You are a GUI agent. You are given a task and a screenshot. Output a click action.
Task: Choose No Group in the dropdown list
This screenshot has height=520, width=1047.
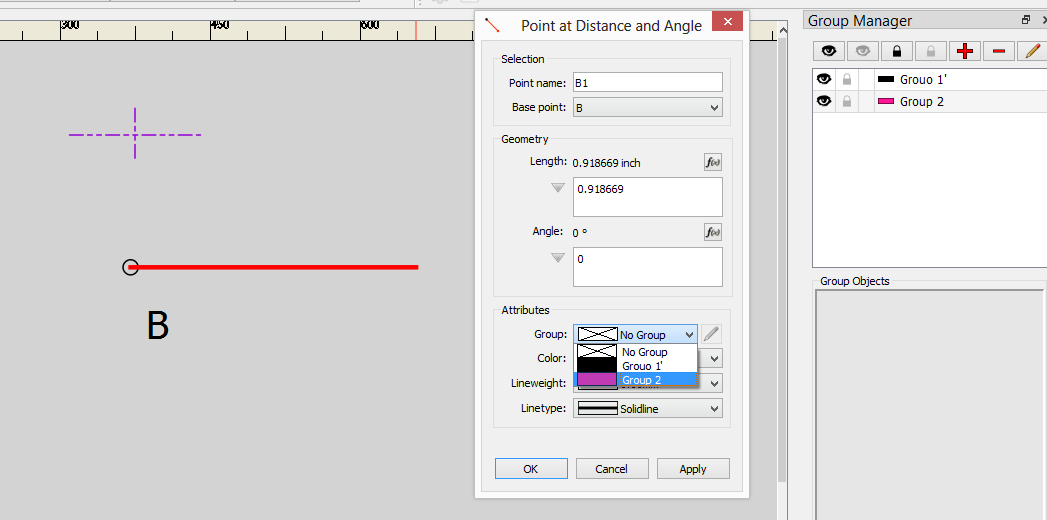(x=643, y=352)
